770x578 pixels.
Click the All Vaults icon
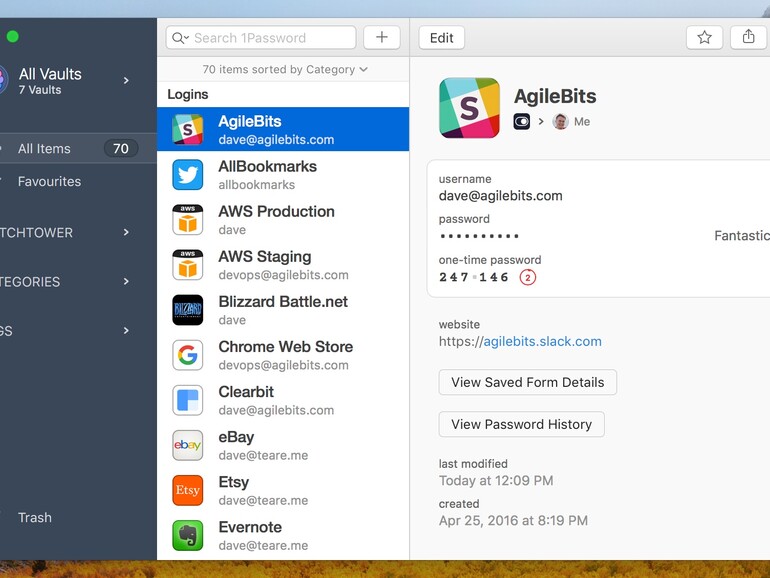pyautogui.click(x=3, y=80)
